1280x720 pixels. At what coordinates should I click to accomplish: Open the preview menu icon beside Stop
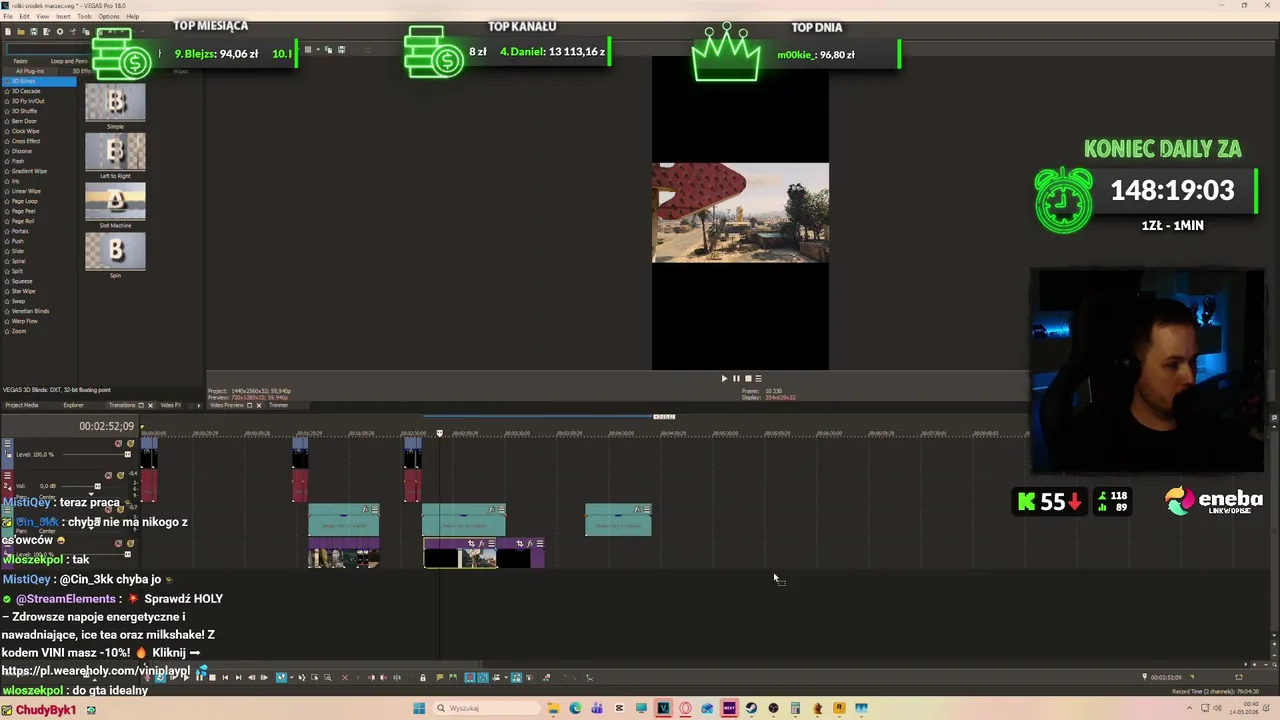pyautogui.click(x=758, y=378)
